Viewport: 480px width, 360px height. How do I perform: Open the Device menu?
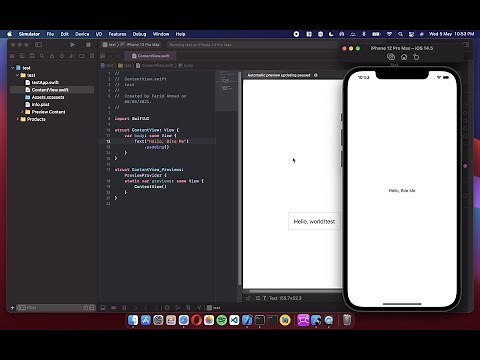[x=82, y=34]
